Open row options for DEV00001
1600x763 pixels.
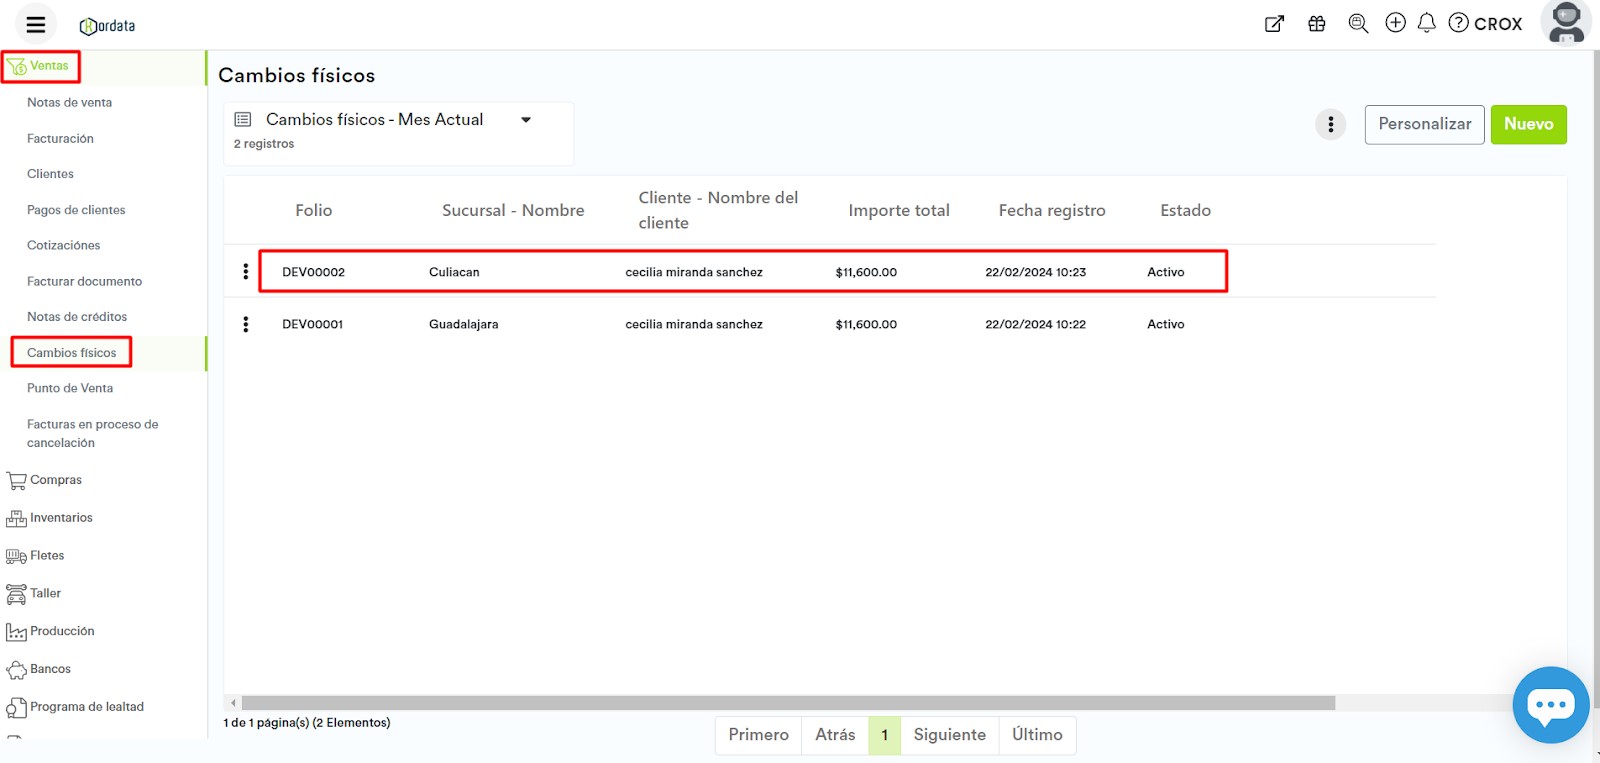coord(246,324)
